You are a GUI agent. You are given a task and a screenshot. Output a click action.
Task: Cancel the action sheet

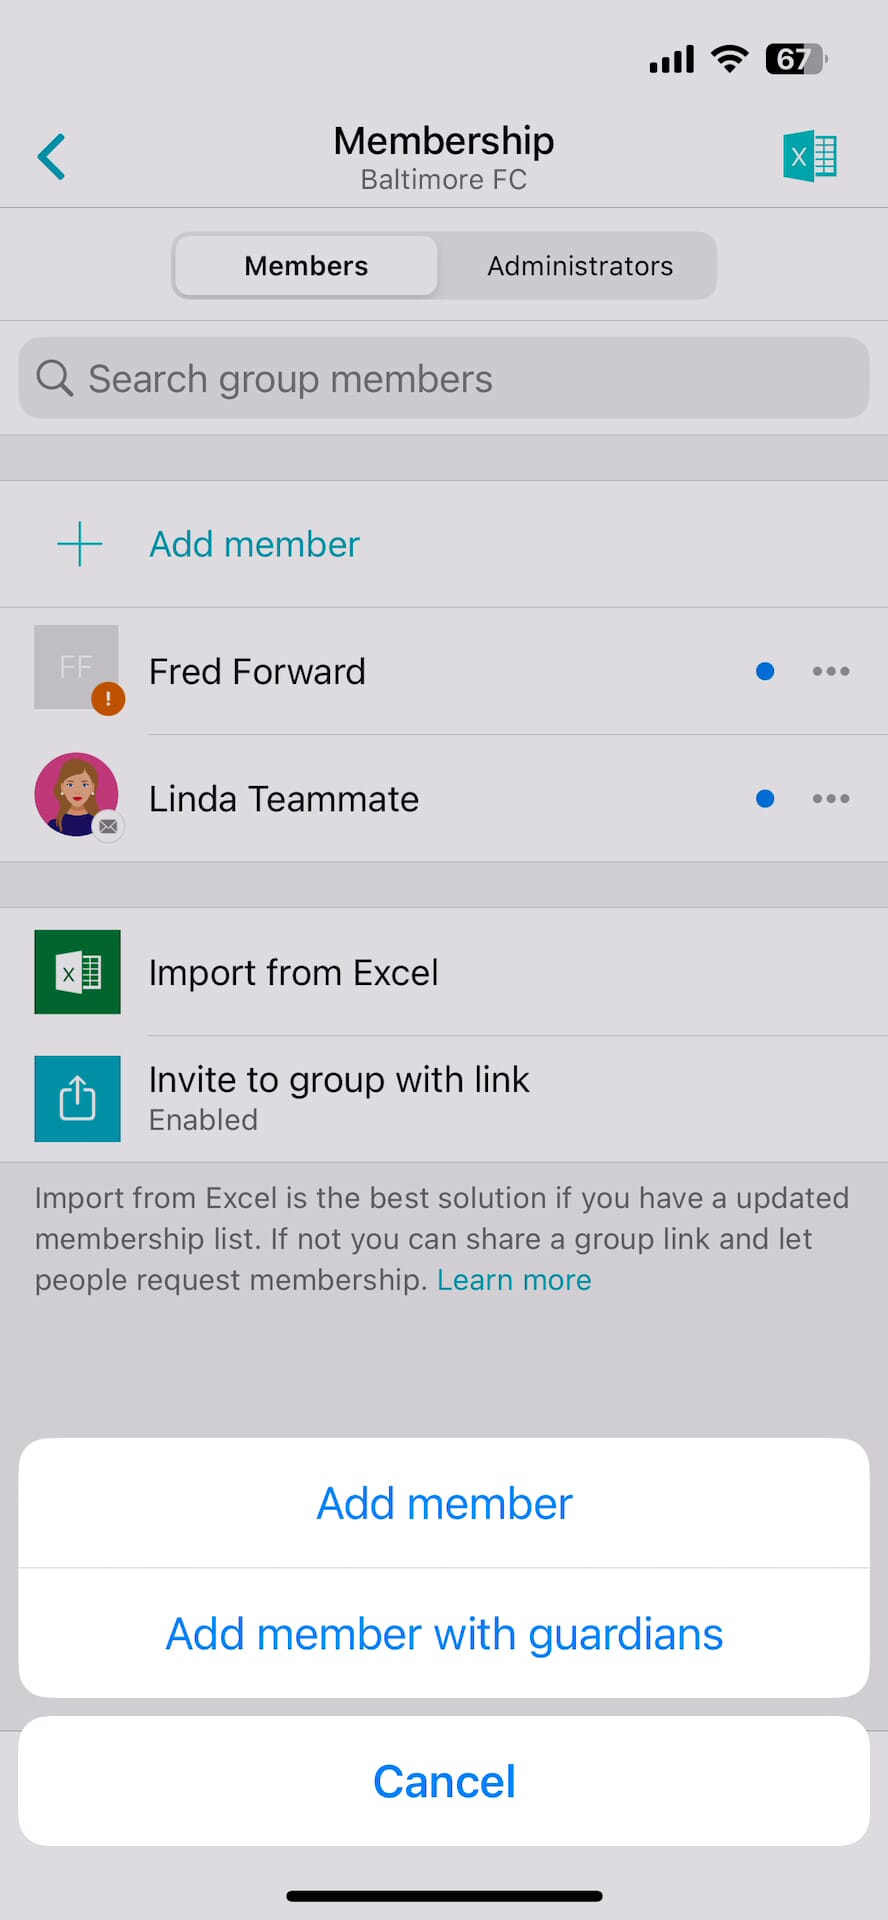point(444,1781)
